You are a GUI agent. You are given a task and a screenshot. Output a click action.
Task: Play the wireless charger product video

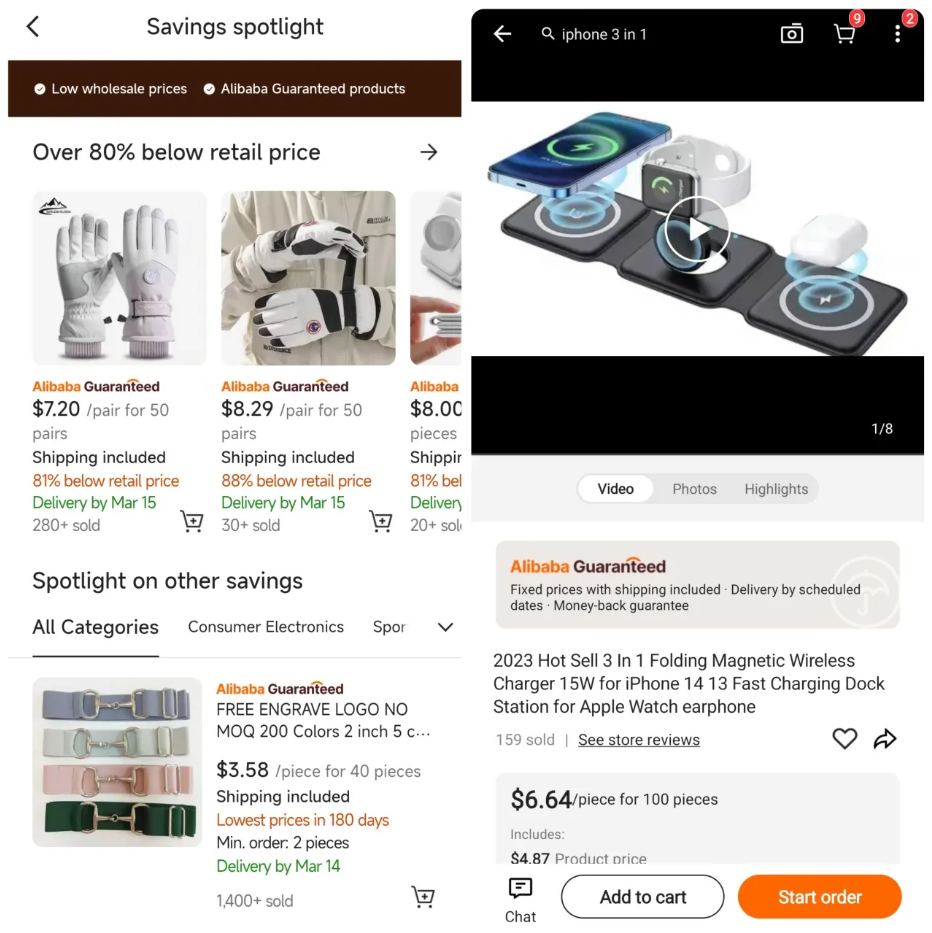(x=696, y=230)
